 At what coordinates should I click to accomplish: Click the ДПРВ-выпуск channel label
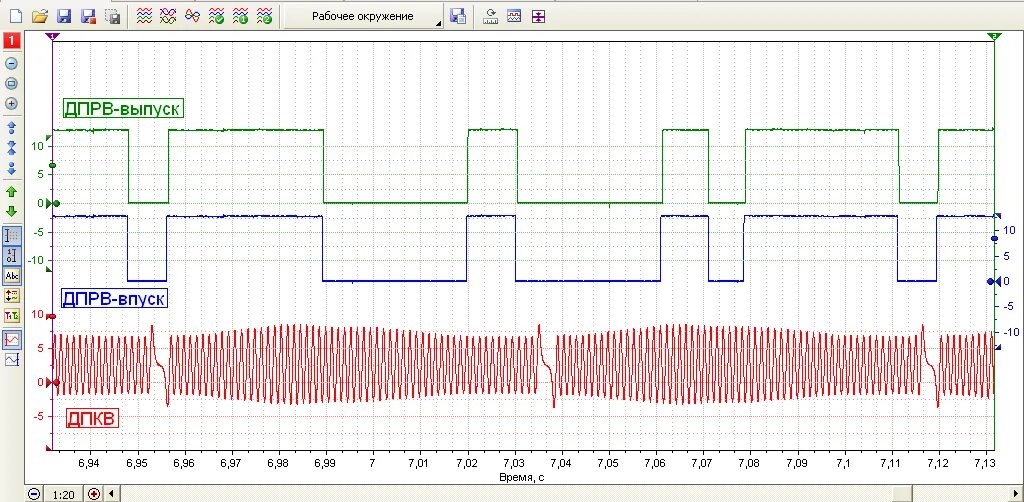point(123,108)
